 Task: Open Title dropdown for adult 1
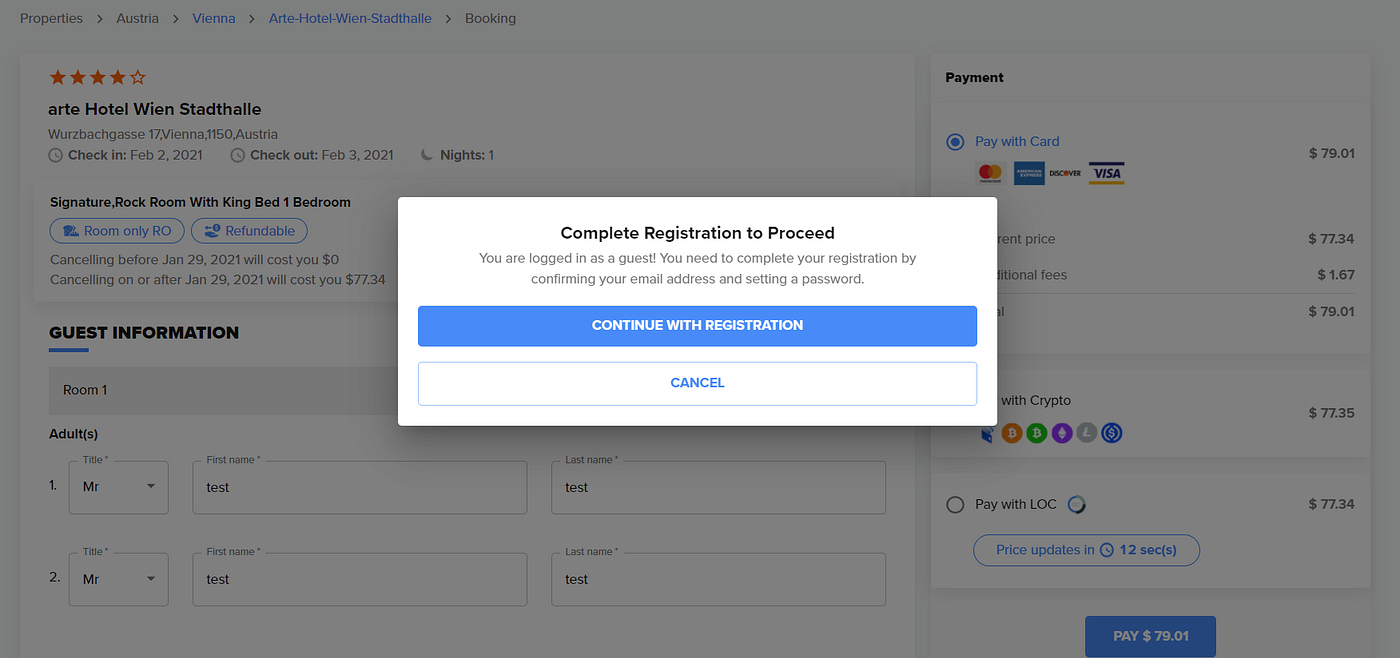pos(119,487)
